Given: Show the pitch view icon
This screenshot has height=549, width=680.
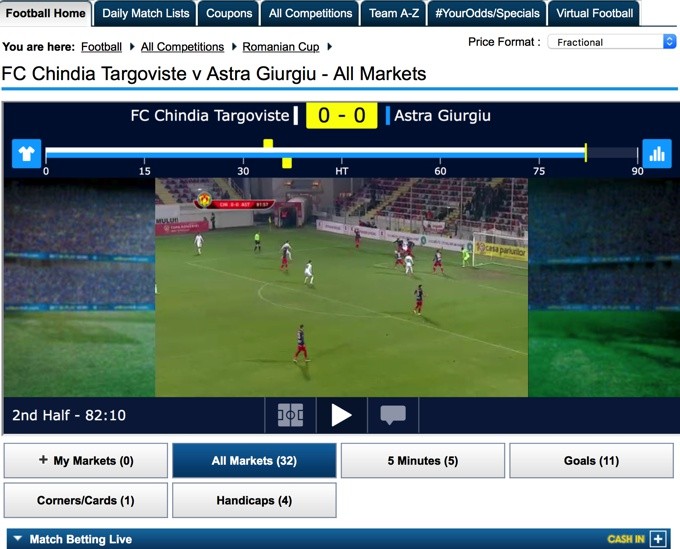Looking at the screenshot, I should click(x=290, y=415).
